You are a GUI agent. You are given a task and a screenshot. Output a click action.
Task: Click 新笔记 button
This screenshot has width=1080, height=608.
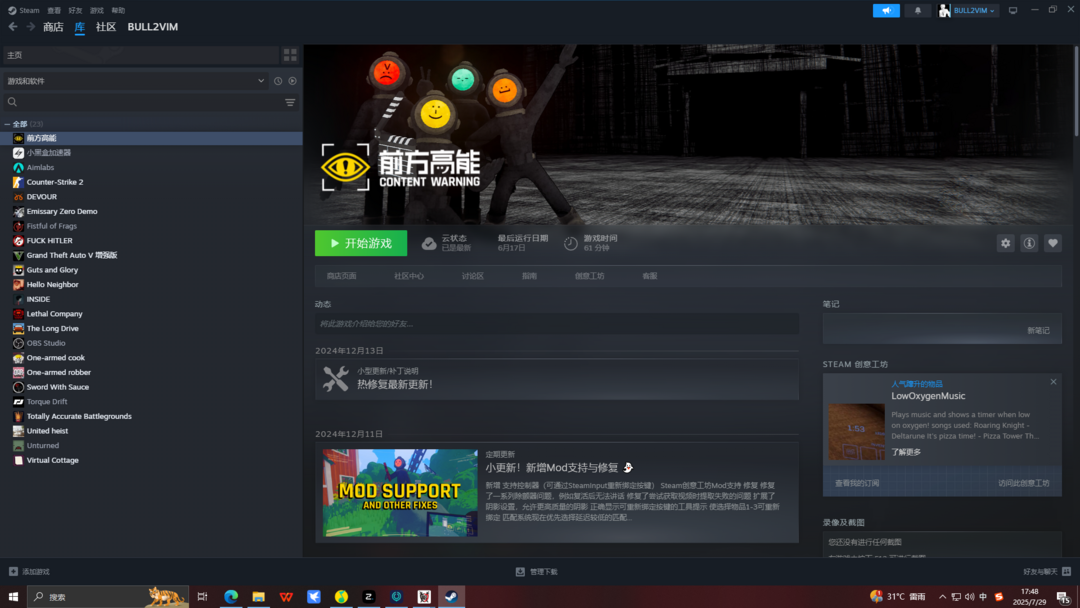pyautogui.click(x=1039, y=331)
